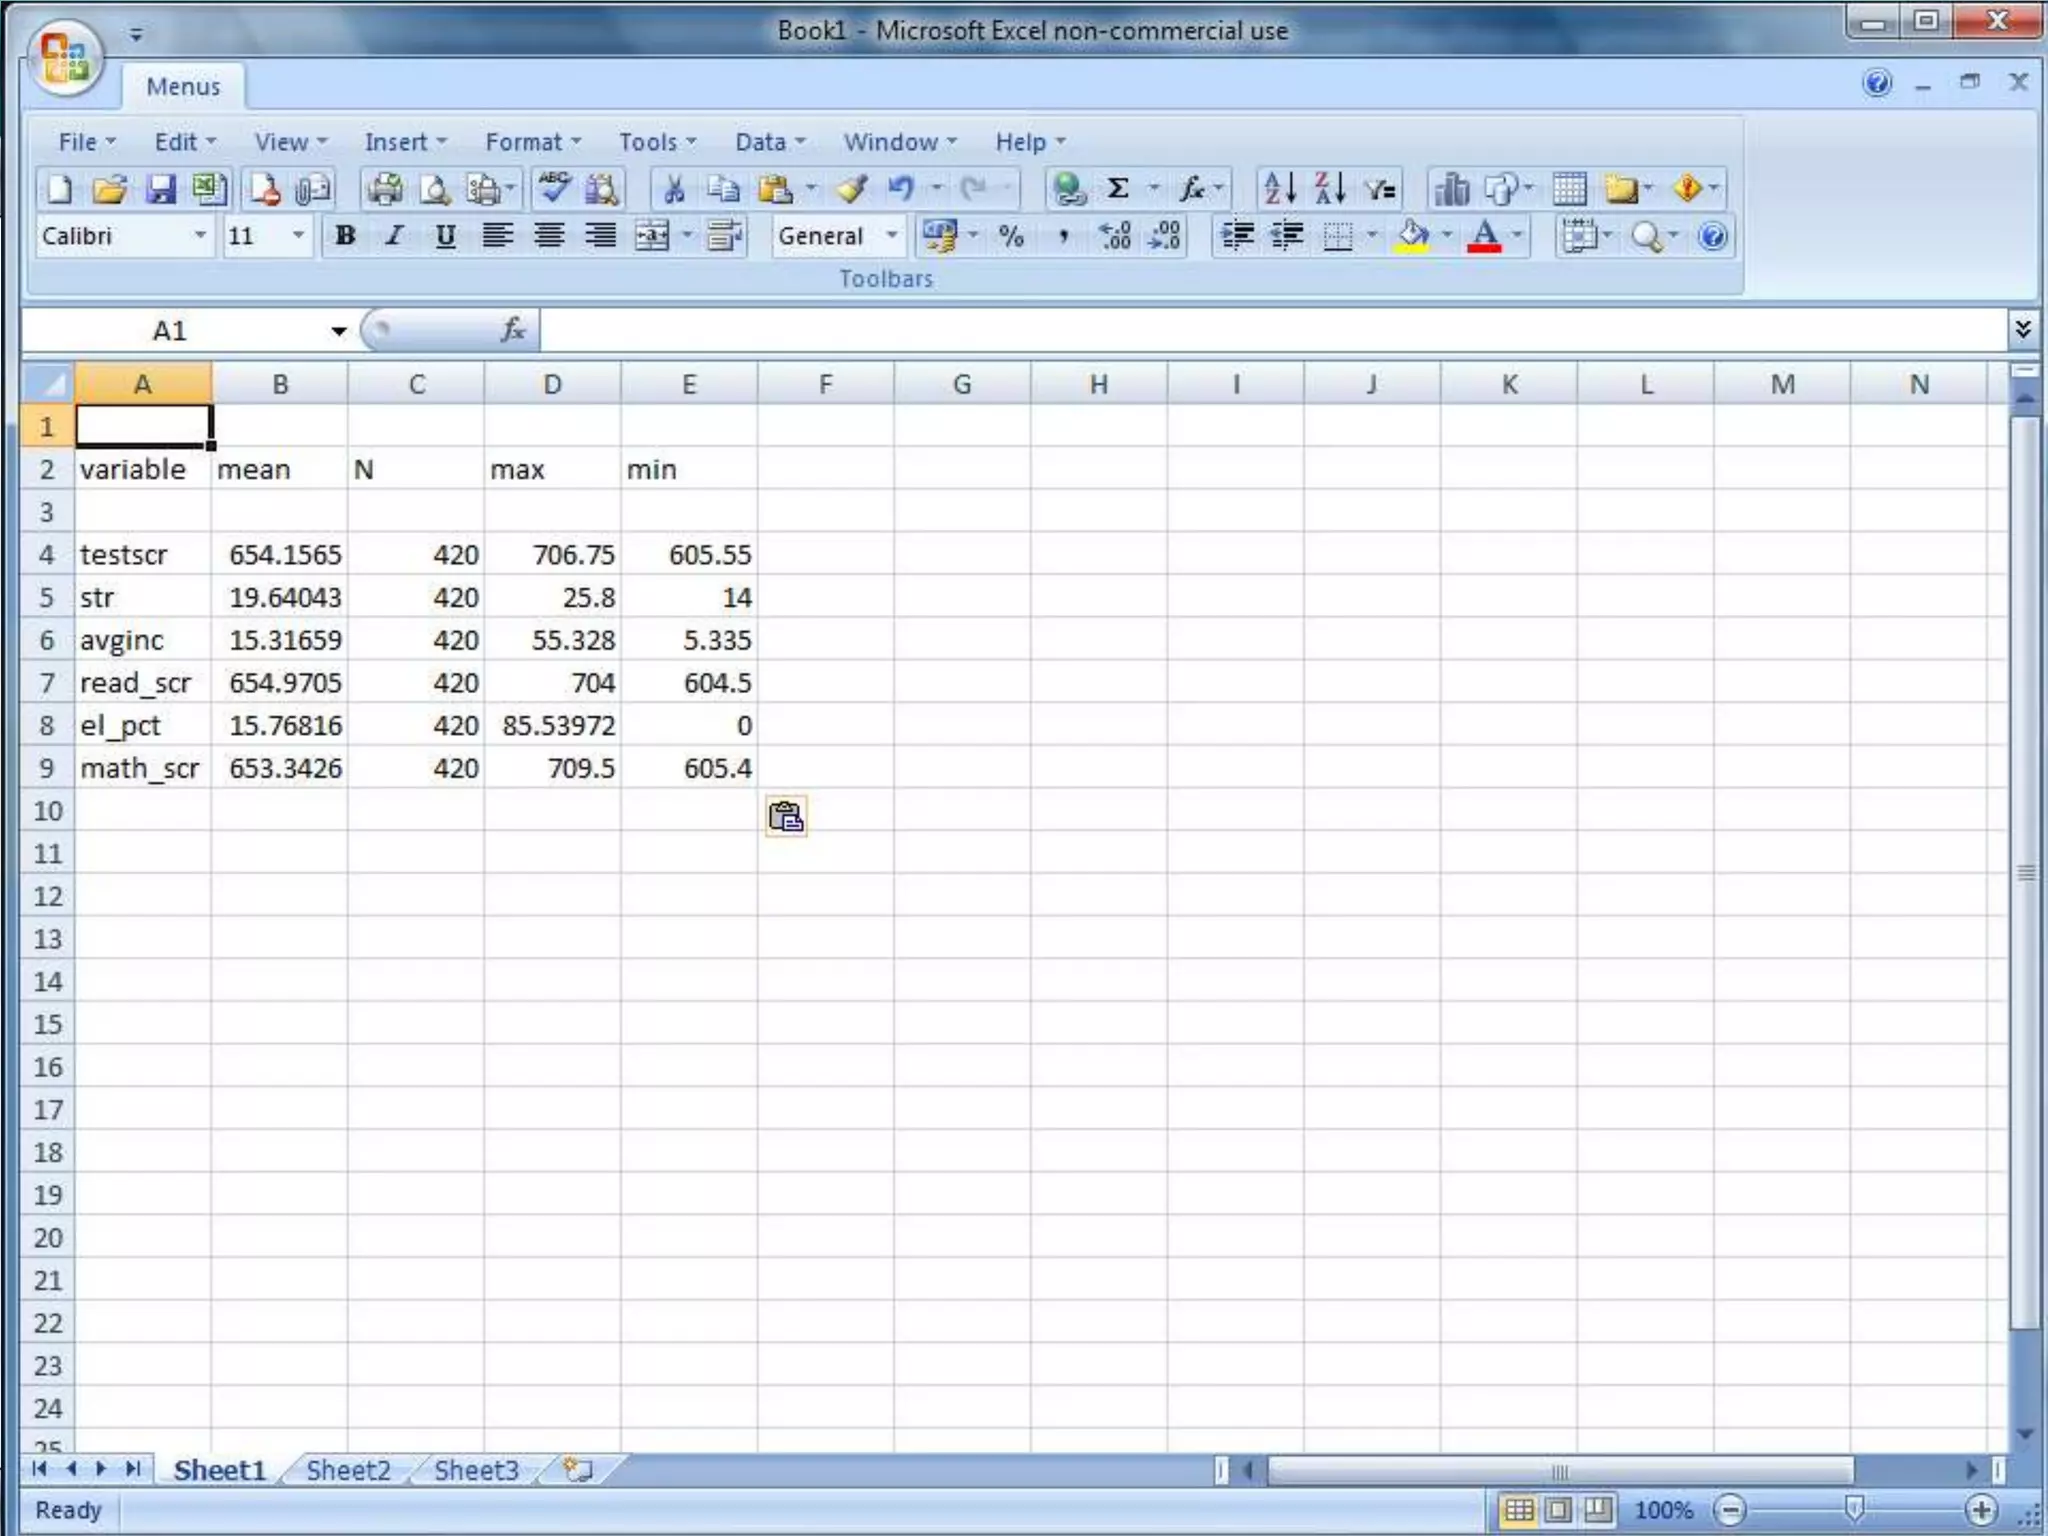Open the spelling check ABC icon
Viewport: 2048px width, 1536px height.
[553, 187]
